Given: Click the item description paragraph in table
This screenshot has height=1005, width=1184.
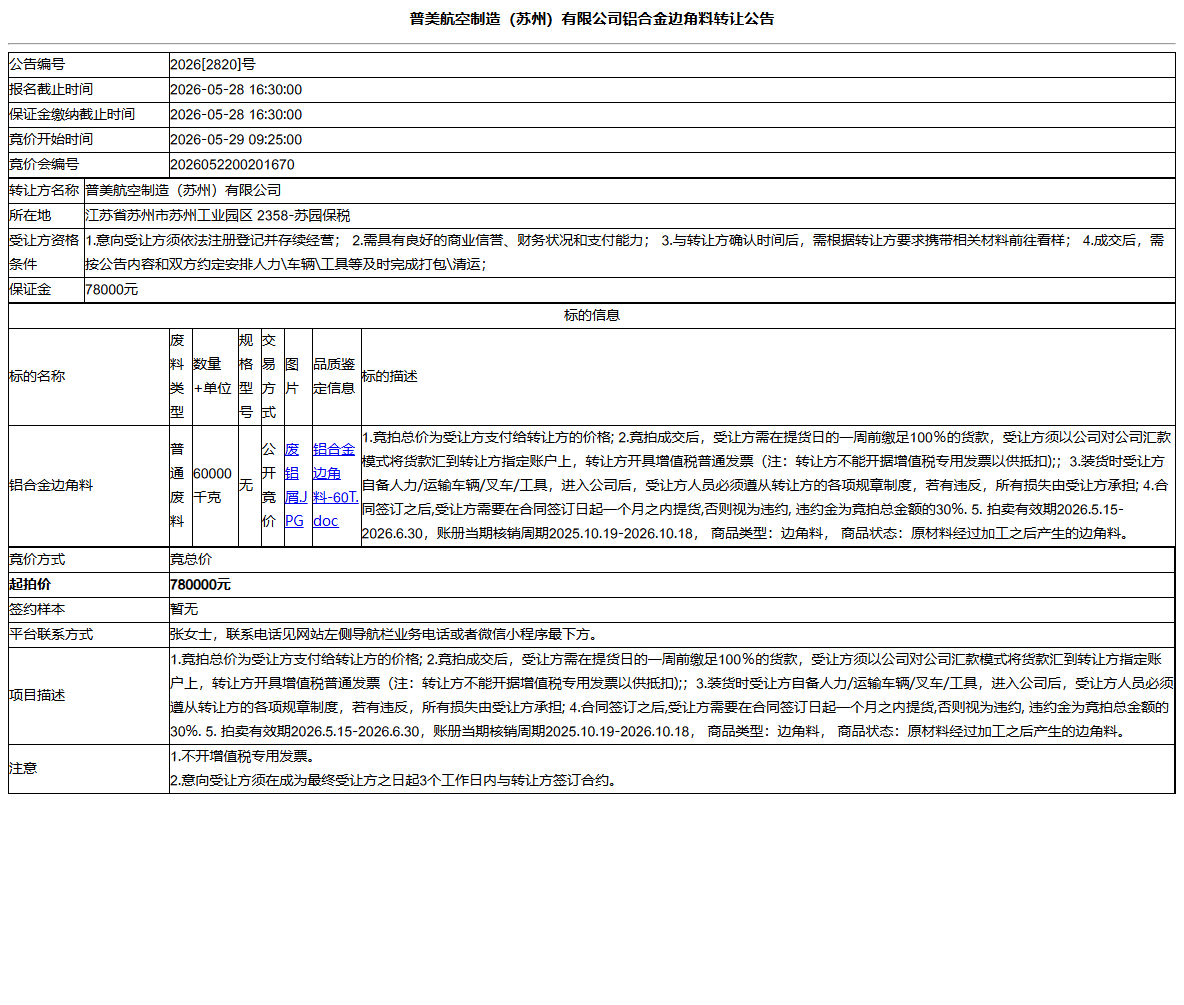Looking at the screenshot, I should click(x=766, y=486).
